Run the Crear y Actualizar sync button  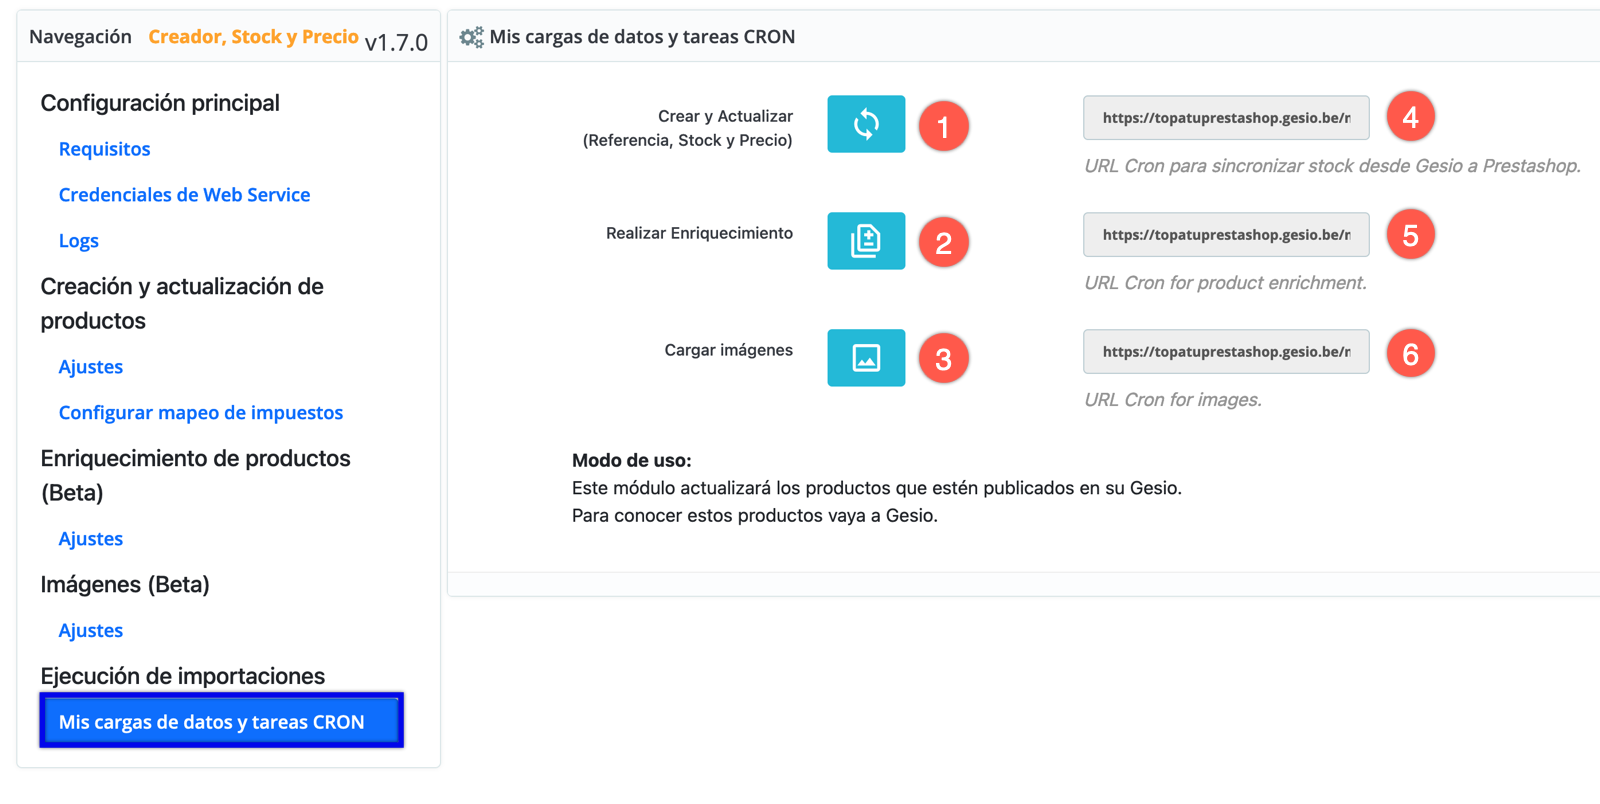point(866,124)
